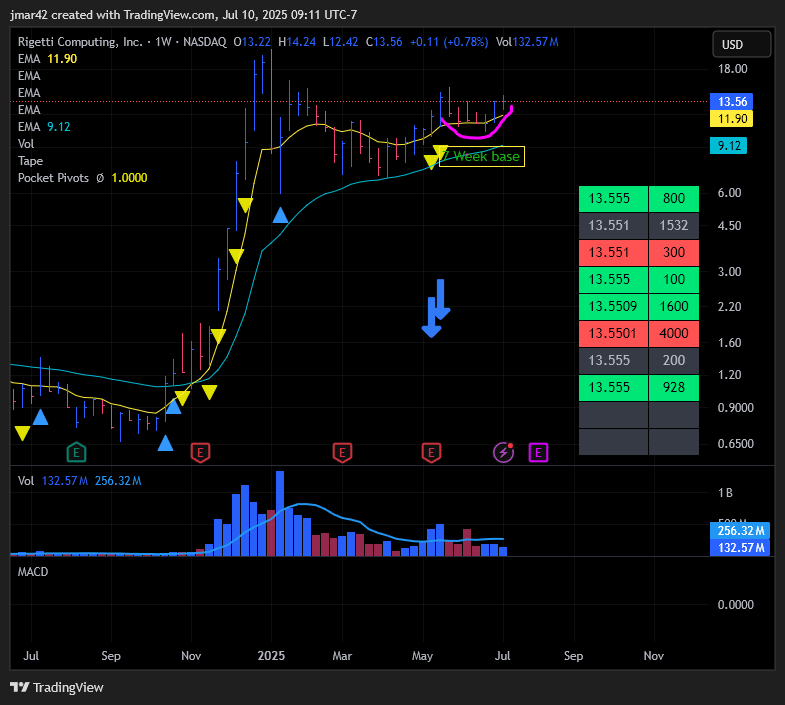Click the 256.32M volume average value in legend

(118, 481)
